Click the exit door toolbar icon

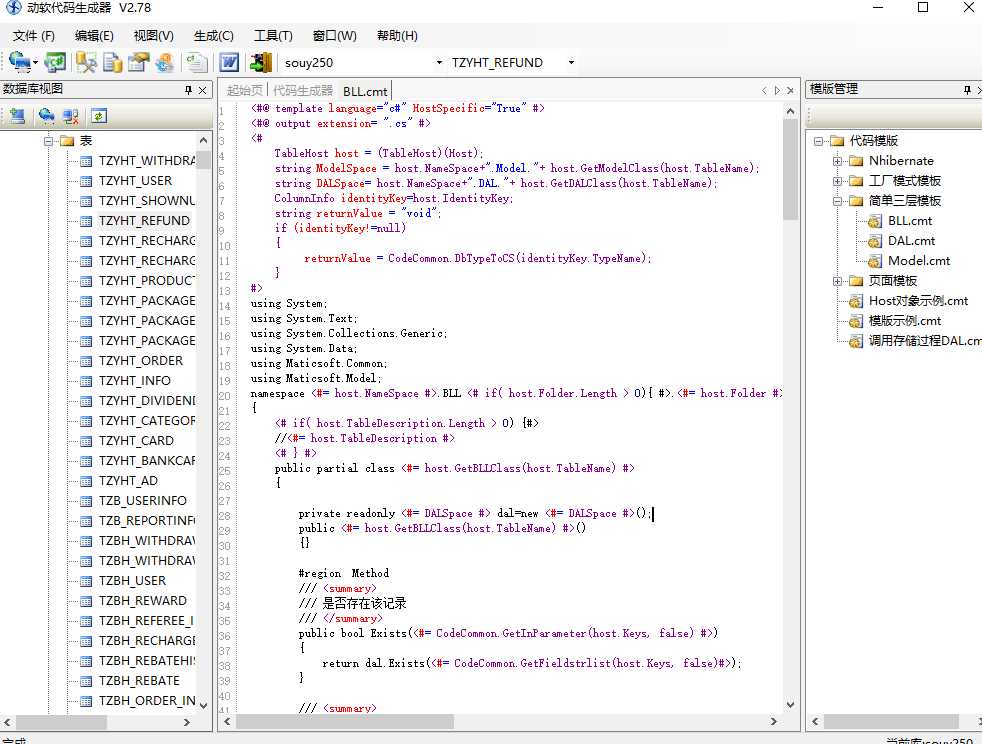261,62
